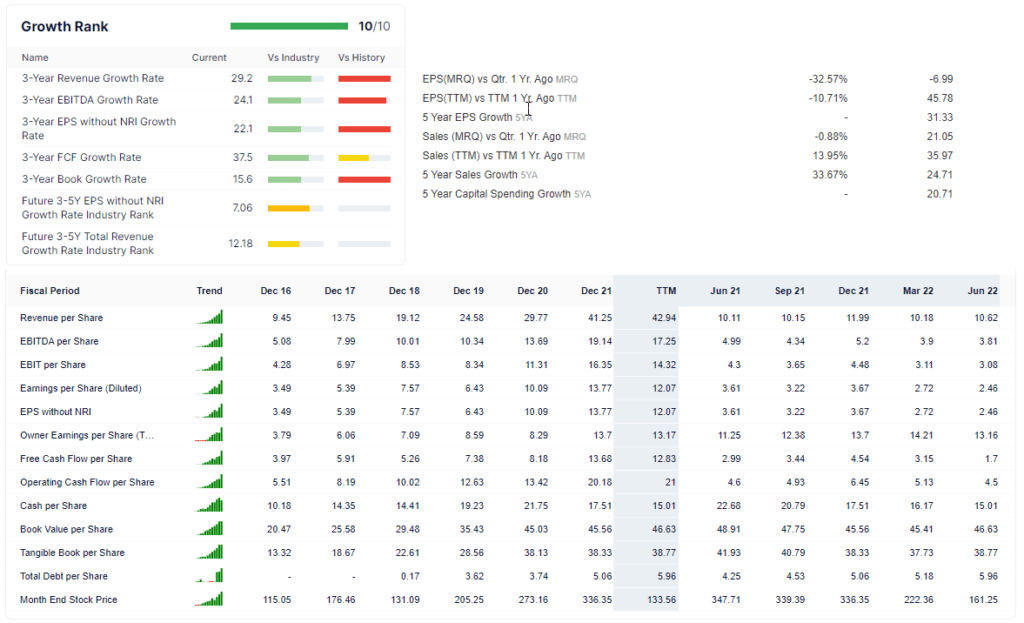The image size is (1024, 623).
Task: Click the Growth Rank heading
Action: (x=65, y=27)
